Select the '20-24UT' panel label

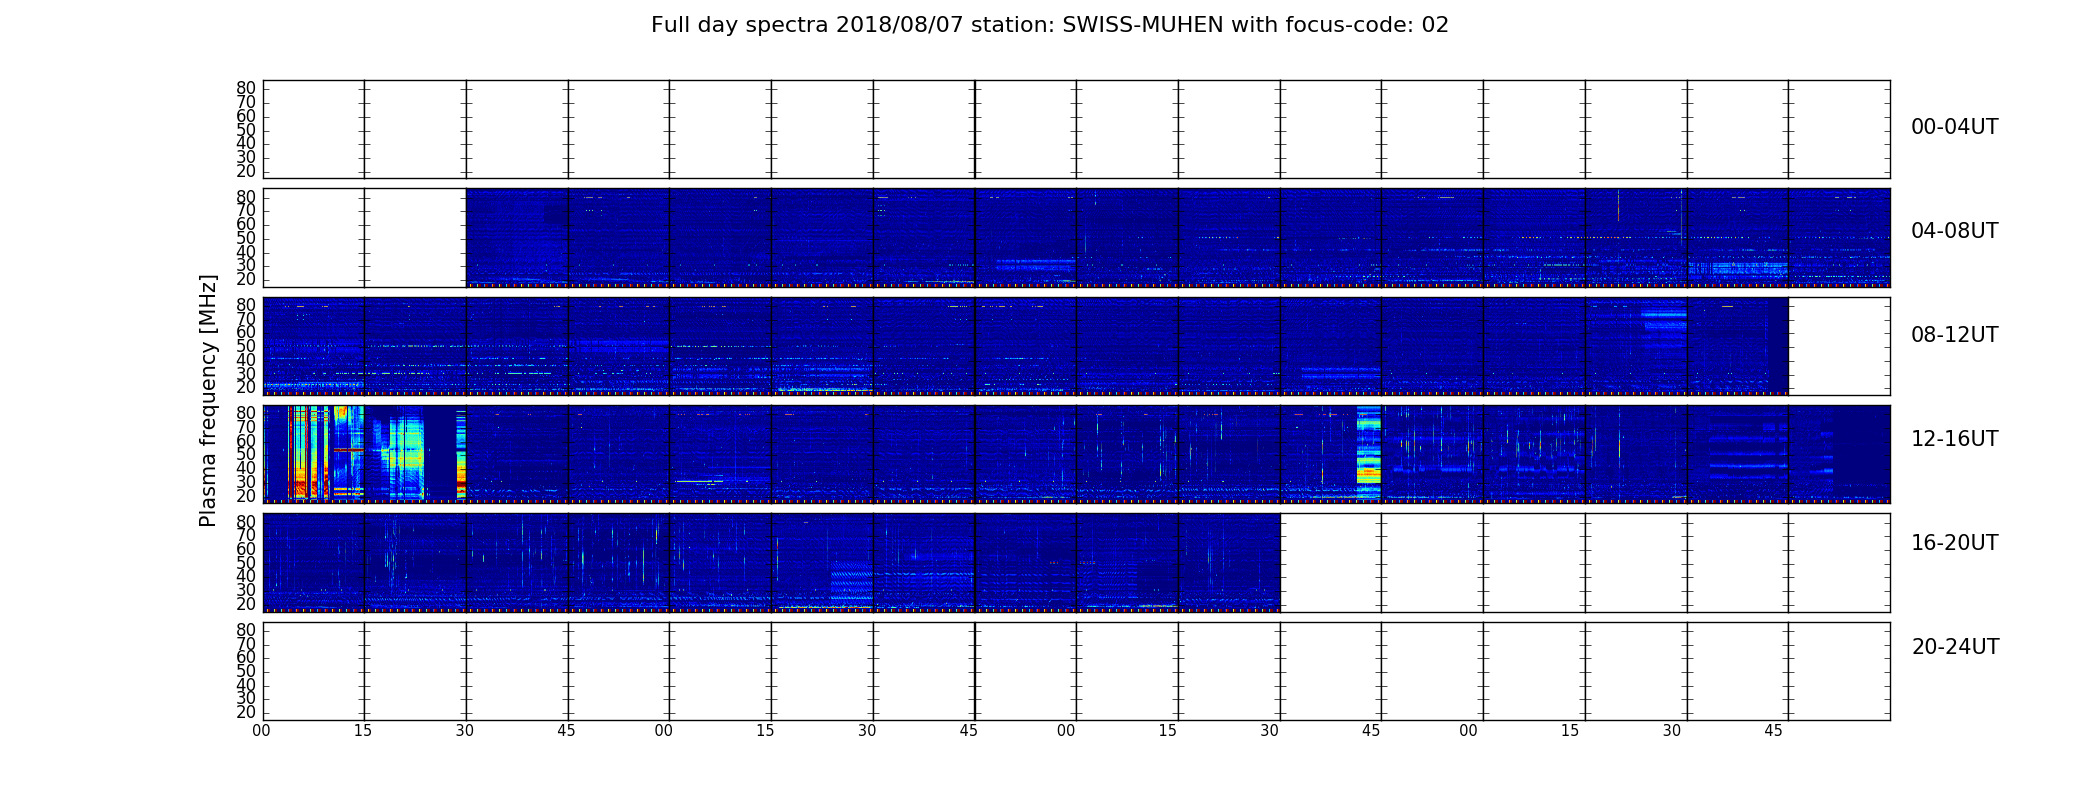click(x=1955, y=647)
